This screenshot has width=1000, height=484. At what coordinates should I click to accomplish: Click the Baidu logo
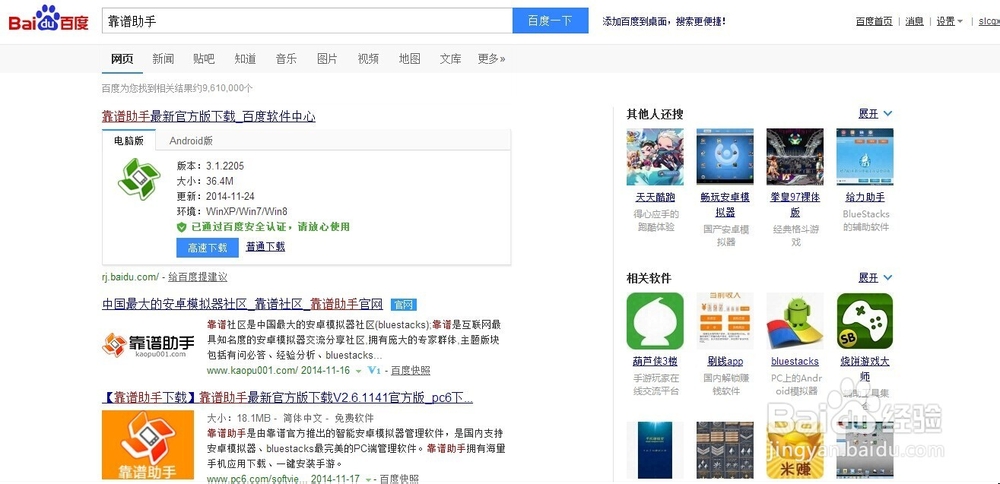click(48, 20)
